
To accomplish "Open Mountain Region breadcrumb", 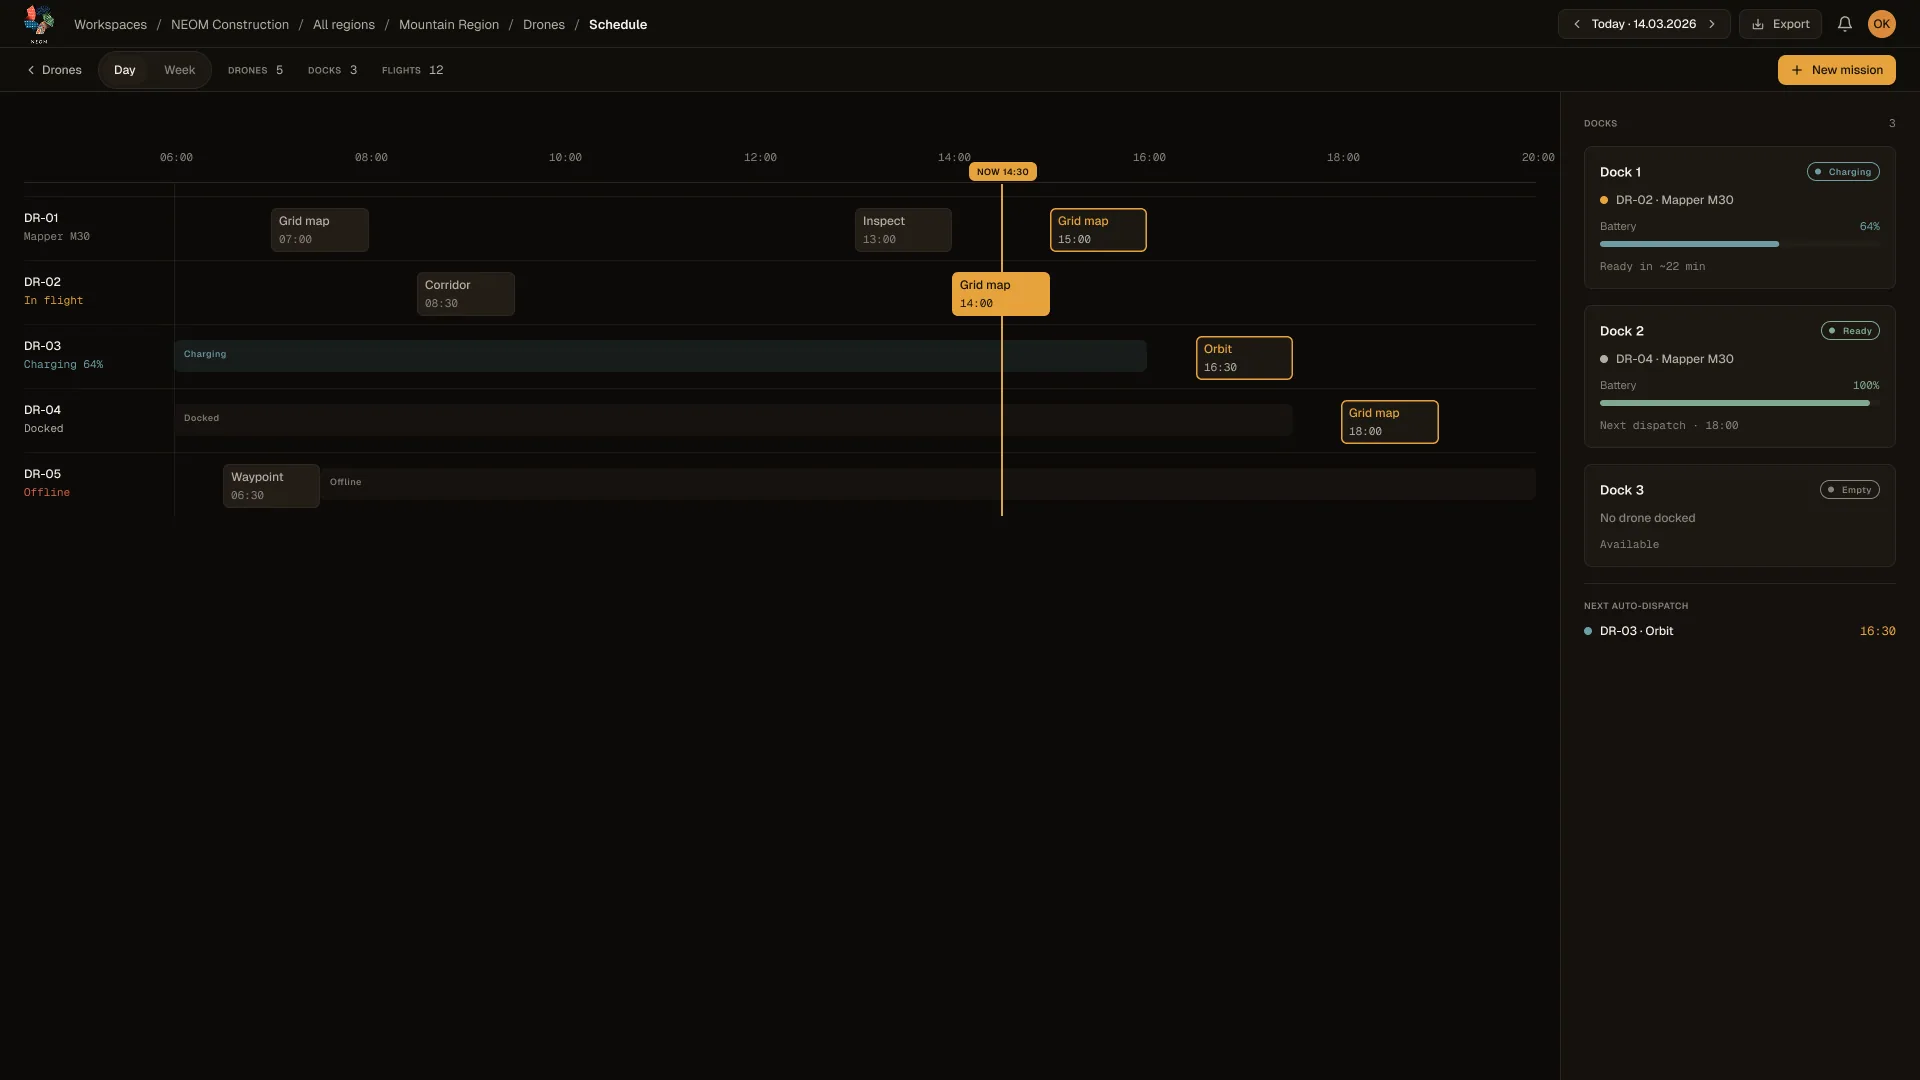I will coord(449,25).
